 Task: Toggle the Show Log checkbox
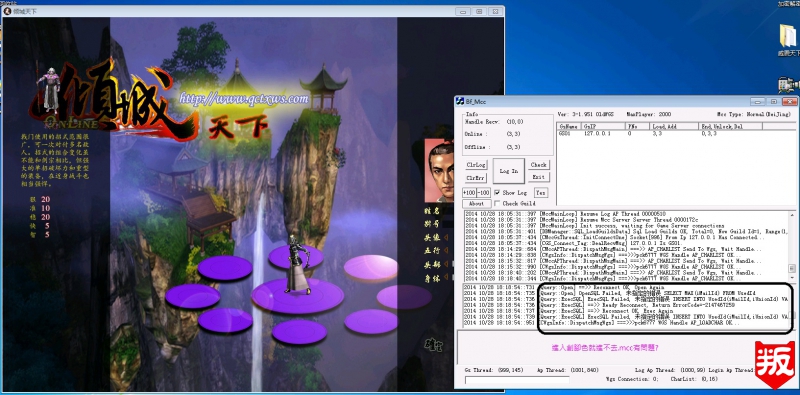click(497, 193)
